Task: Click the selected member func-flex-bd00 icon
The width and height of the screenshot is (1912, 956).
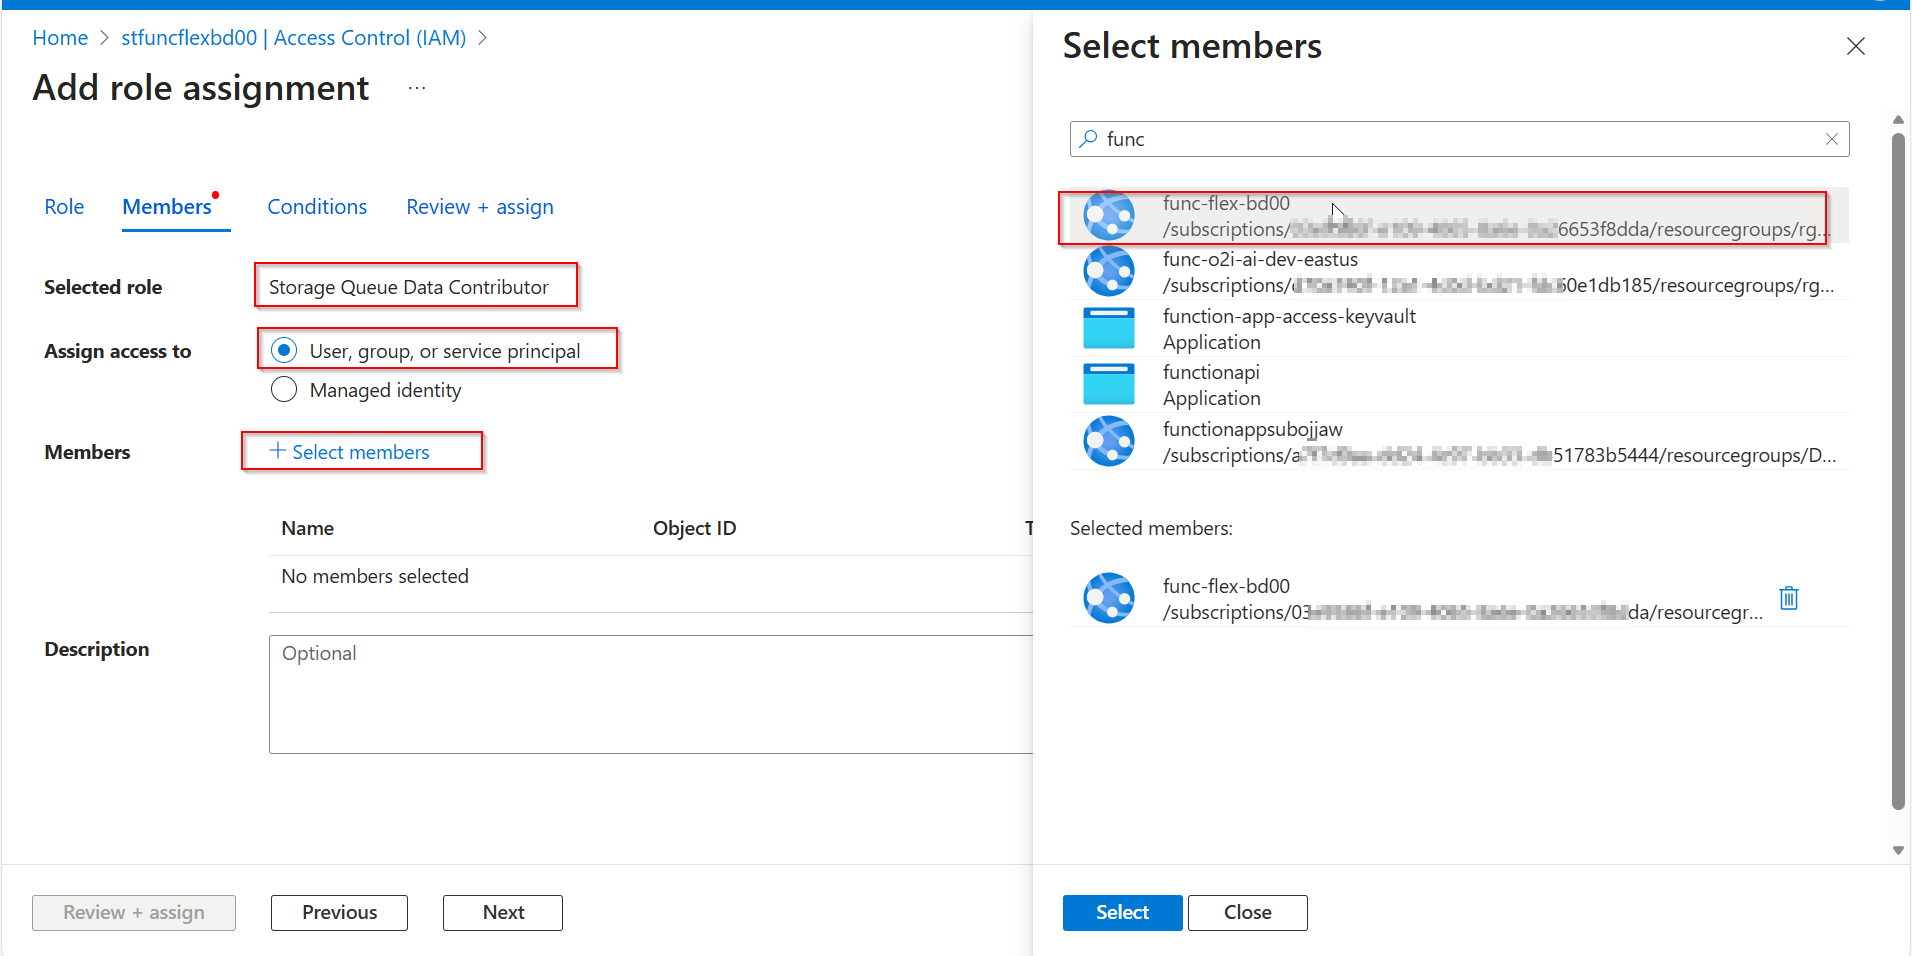Action: coord(1109,598)
